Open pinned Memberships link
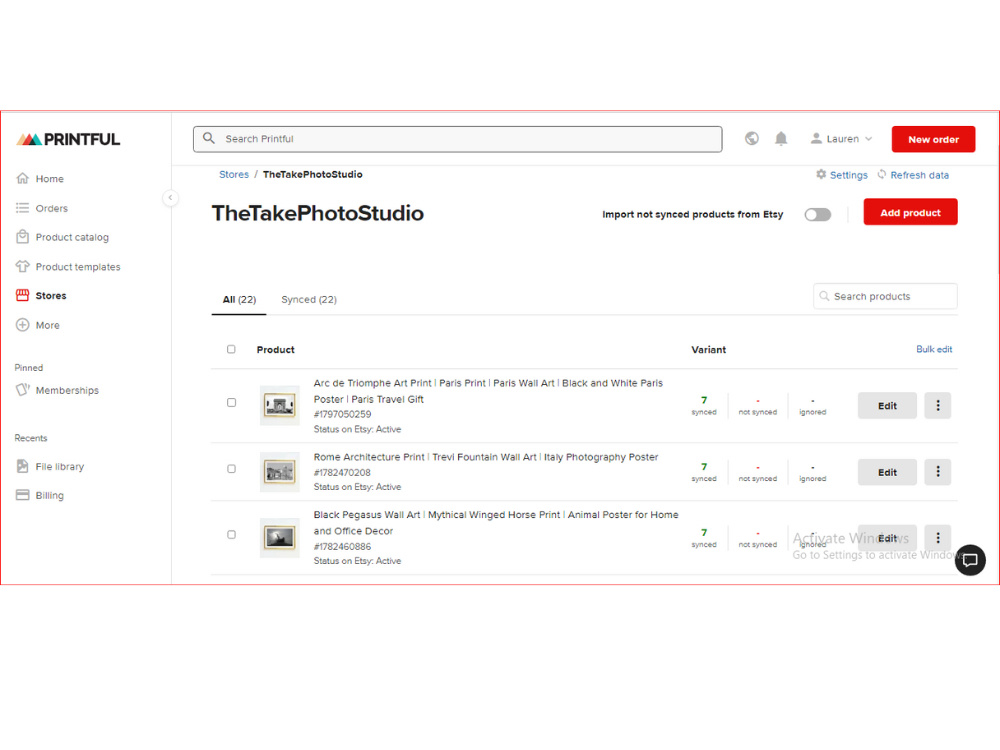 click(x=57, y=390)
